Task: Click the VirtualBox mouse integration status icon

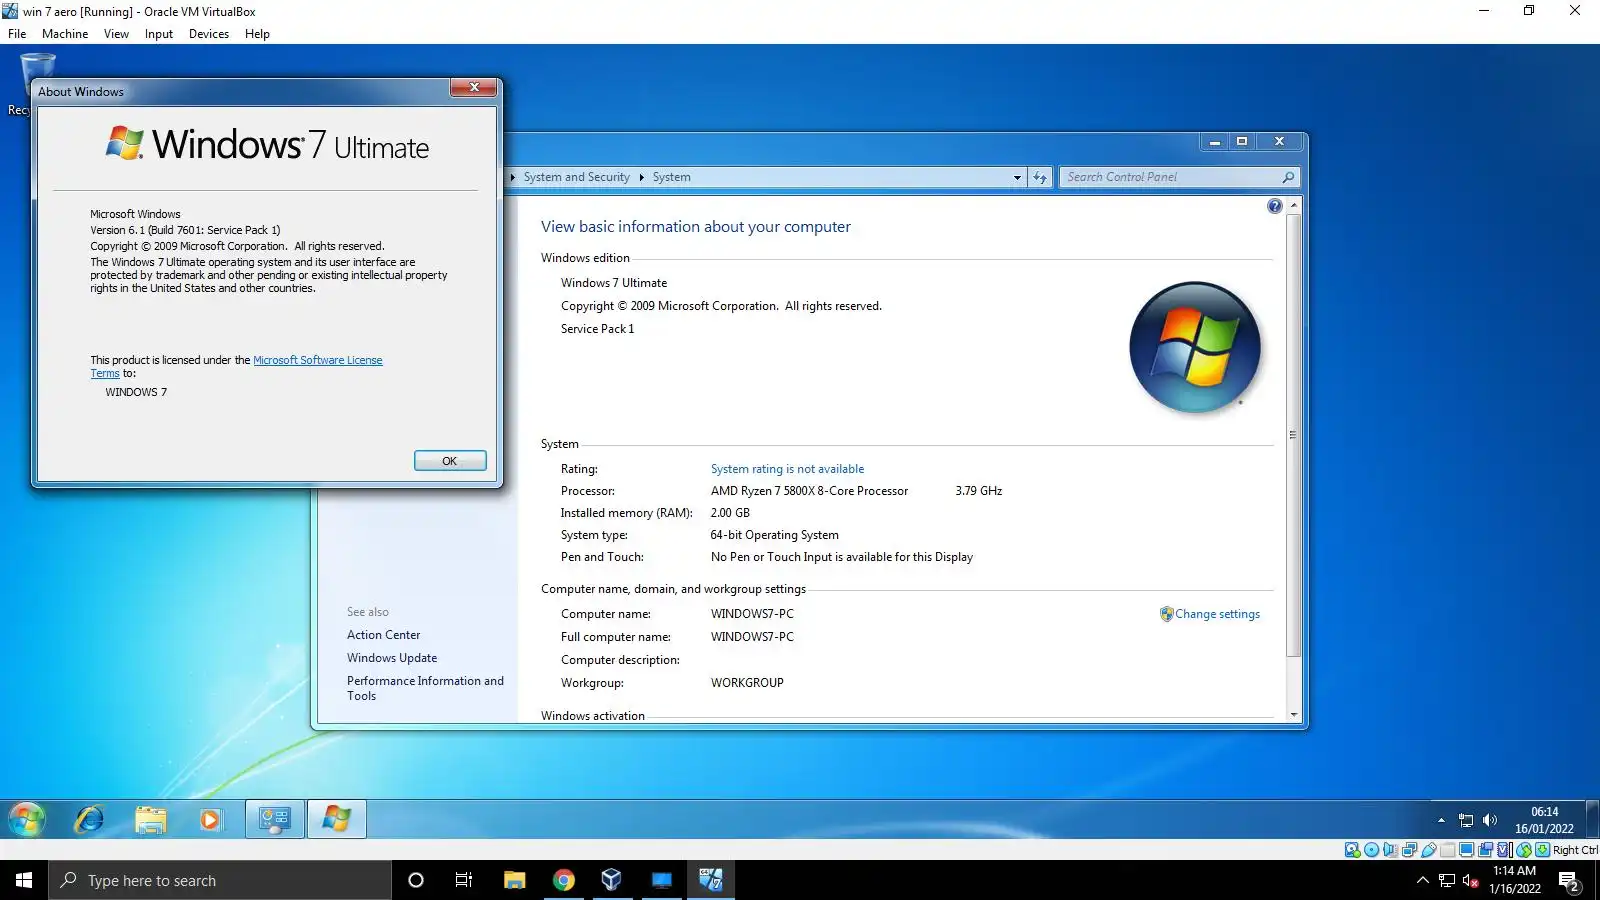Action: click(x=1524, y=850)
